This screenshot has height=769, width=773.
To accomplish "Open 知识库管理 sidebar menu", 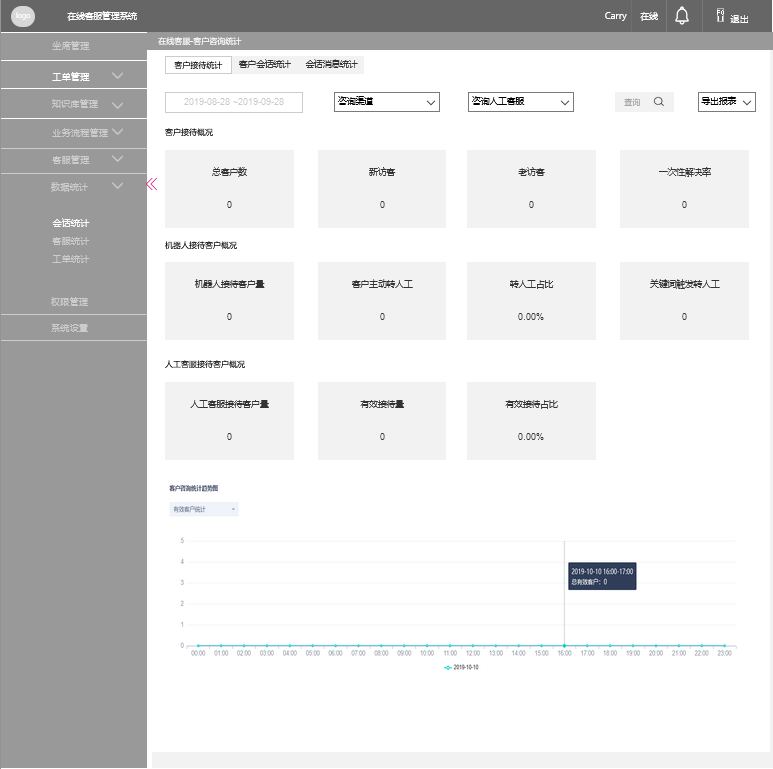I will click(73, 104).
